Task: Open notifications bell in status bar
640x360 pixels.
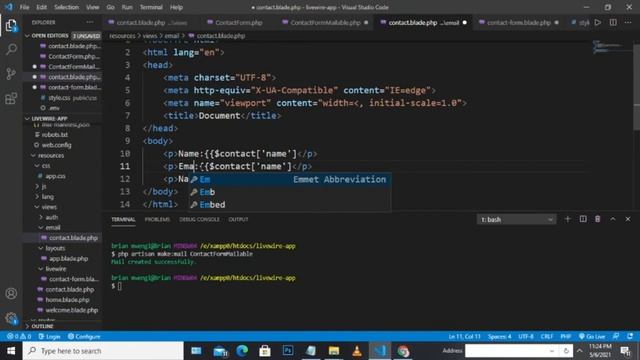Action: [630, 336]
